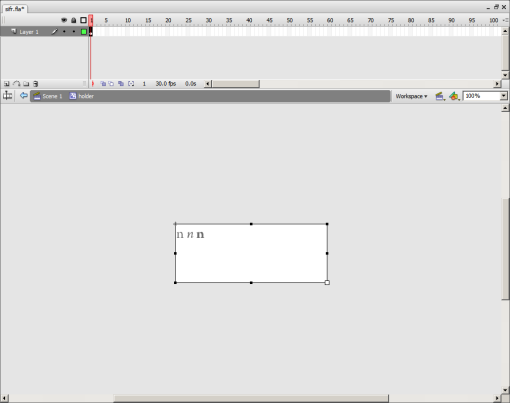Click Center Frame icon in timeline status bar

93,84
